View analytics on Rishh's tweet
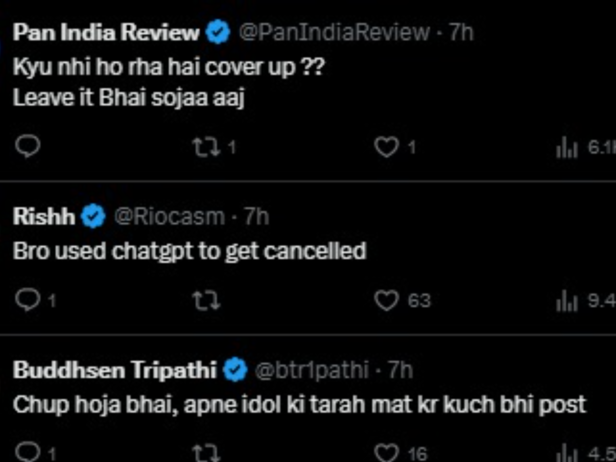Image resolution: width=616 pixels, height=462 pixels. coord(566,299)
